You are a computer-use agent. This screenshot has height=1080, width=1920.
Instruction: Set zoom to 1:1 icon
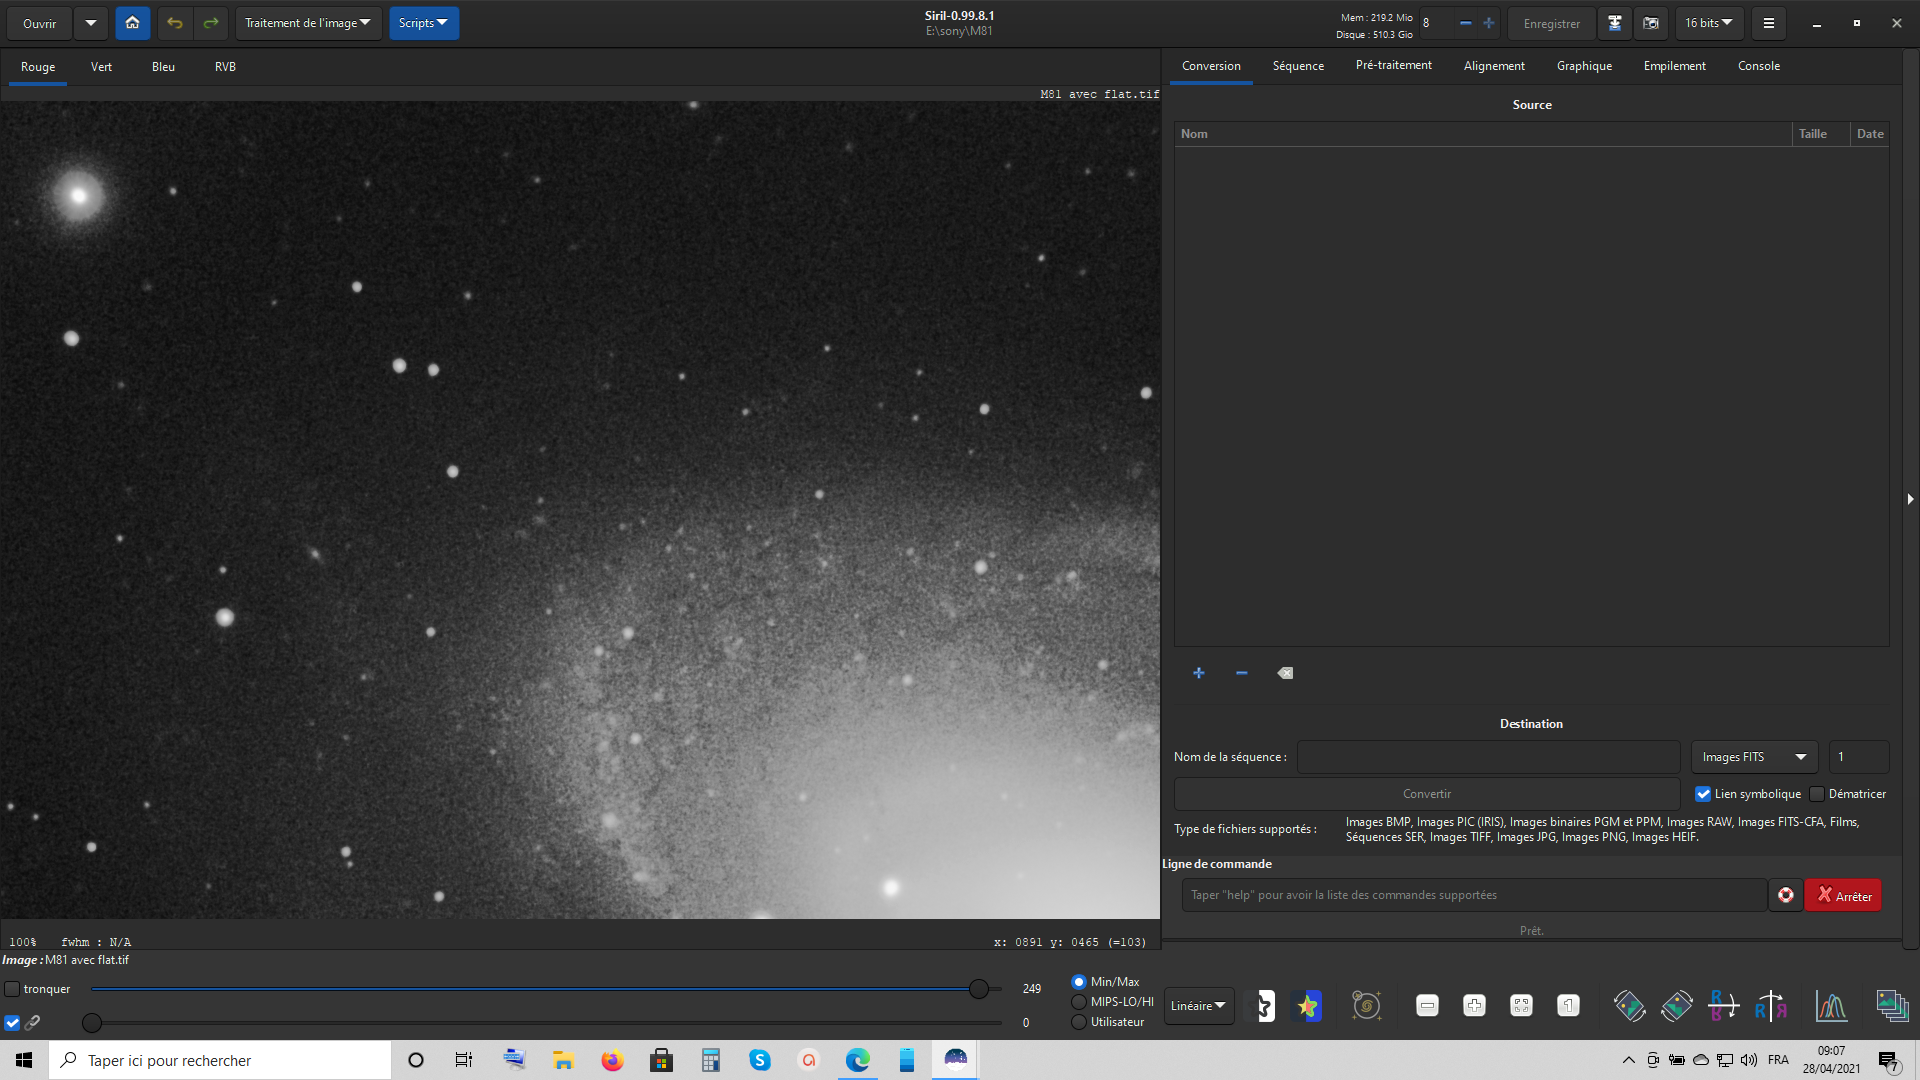point(1568,1006)
